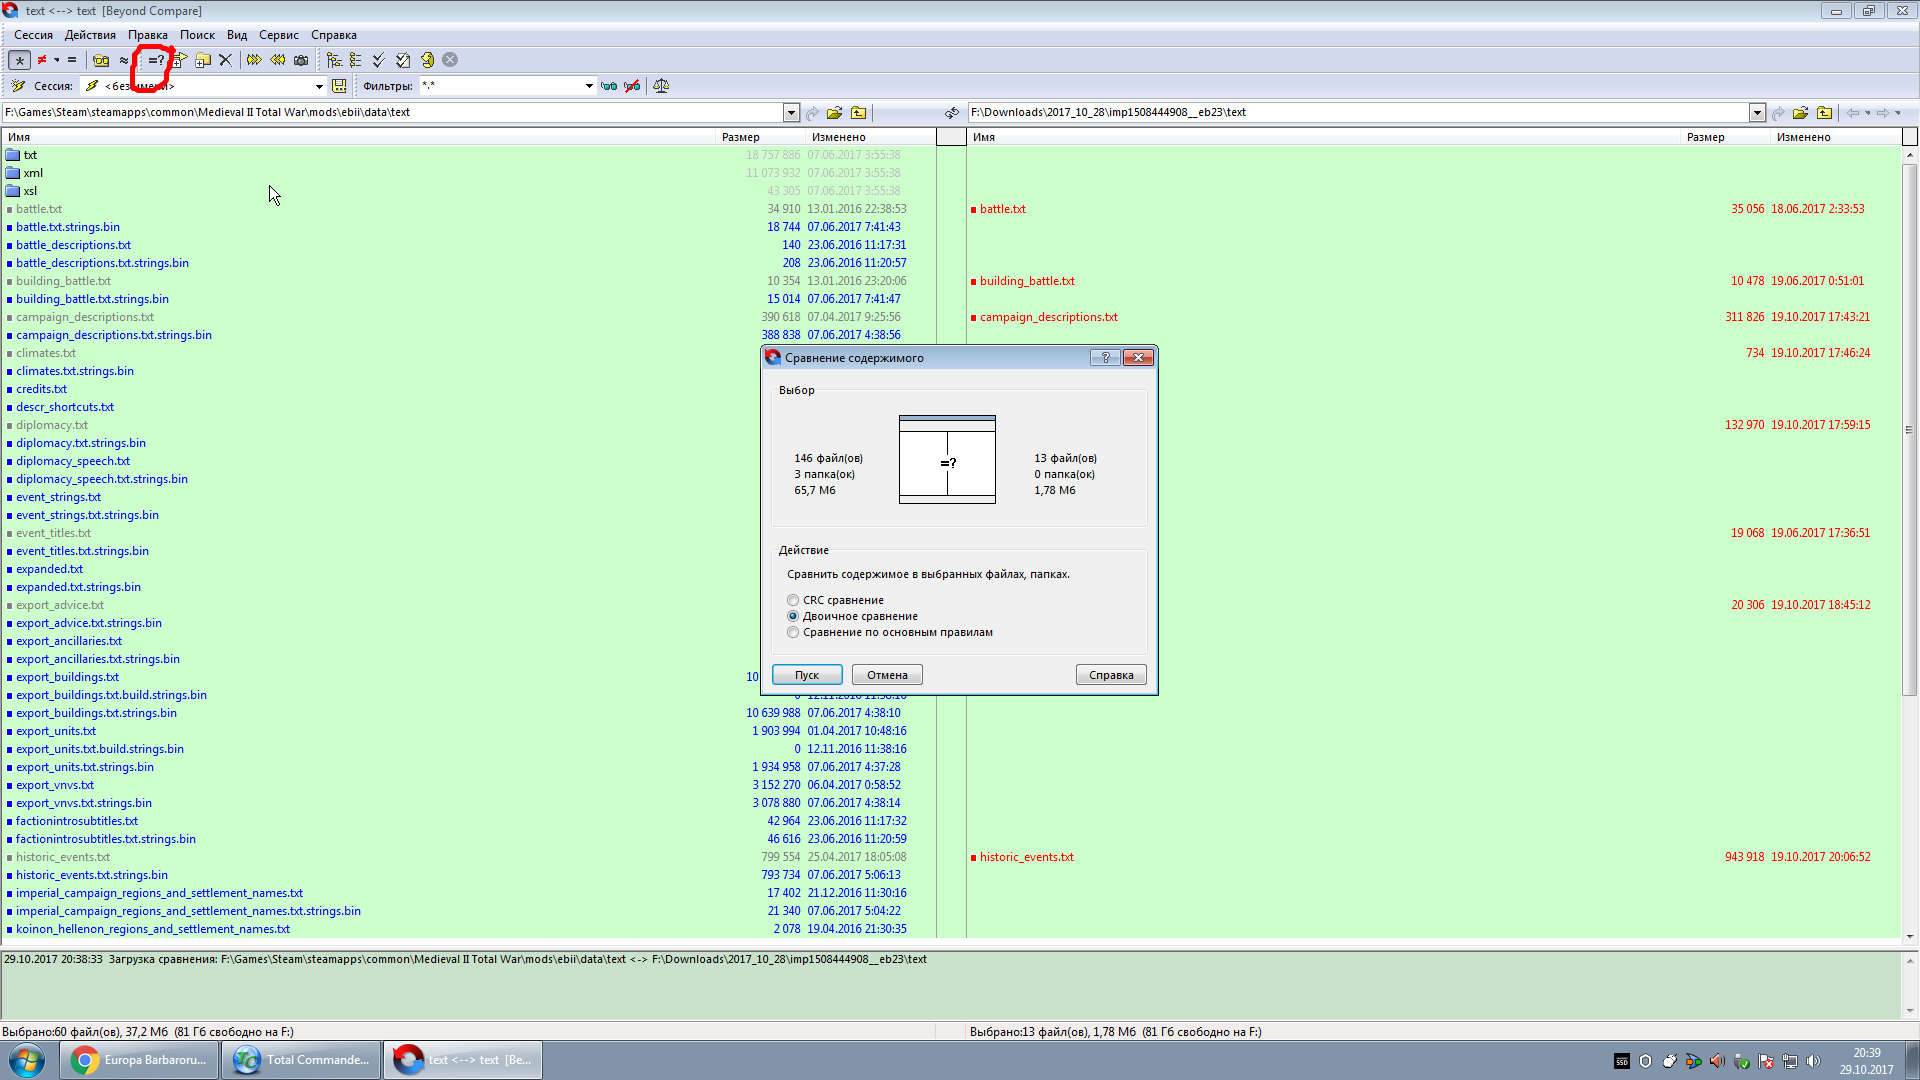Image resolution: width=1920 pixels, height=1080 pixels.
Task: Open the Действия menu
Action: [x=90, y=35]
